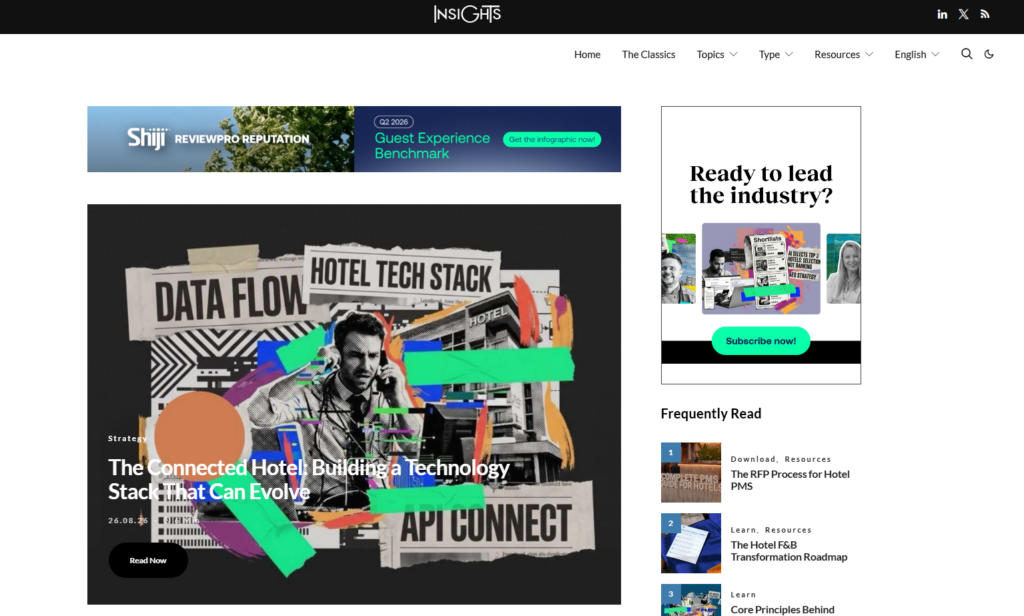Open The Classics menu item
The image size is (1024, 616).
coord(648,54)
